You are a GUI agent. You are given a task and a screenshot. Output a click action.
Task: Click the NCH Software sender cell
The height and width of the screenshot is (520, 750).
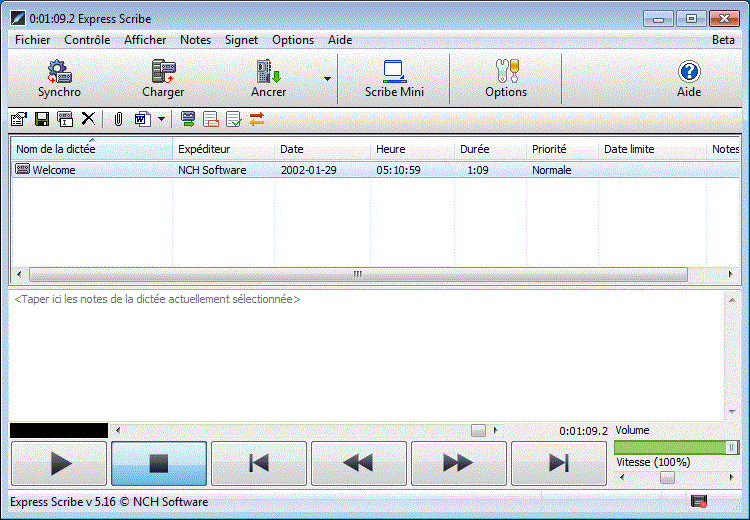212,170
